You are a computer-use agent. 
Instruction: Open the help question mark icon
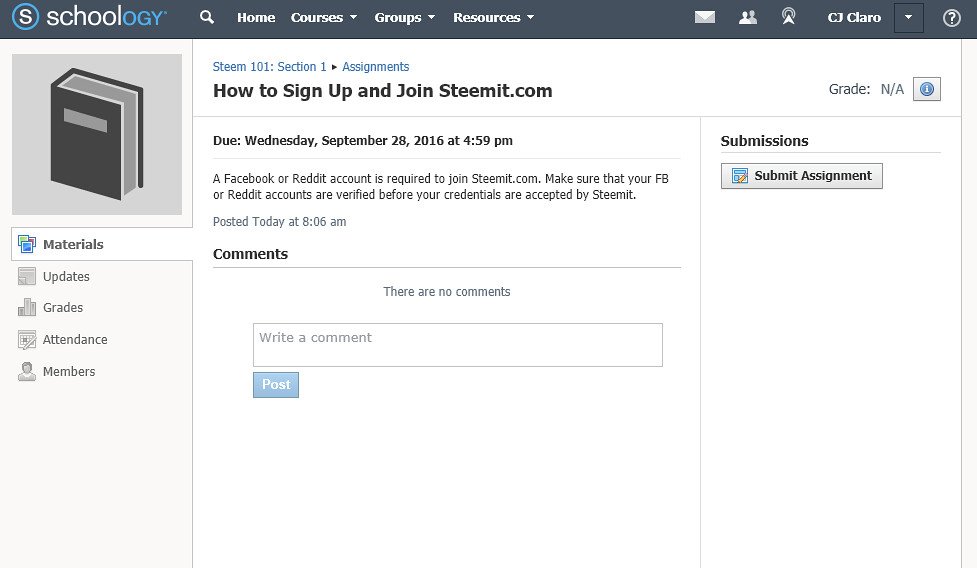coord(951,18)
